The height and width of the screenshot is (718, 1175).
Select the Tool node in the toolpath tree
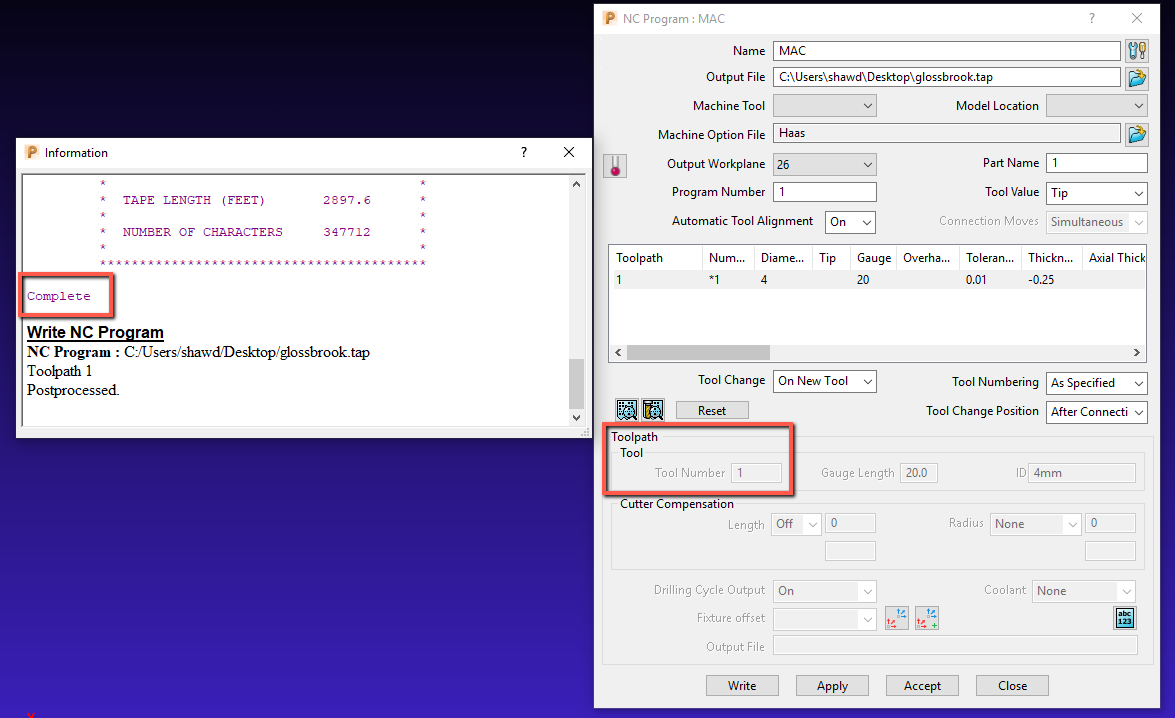(630, 452)
